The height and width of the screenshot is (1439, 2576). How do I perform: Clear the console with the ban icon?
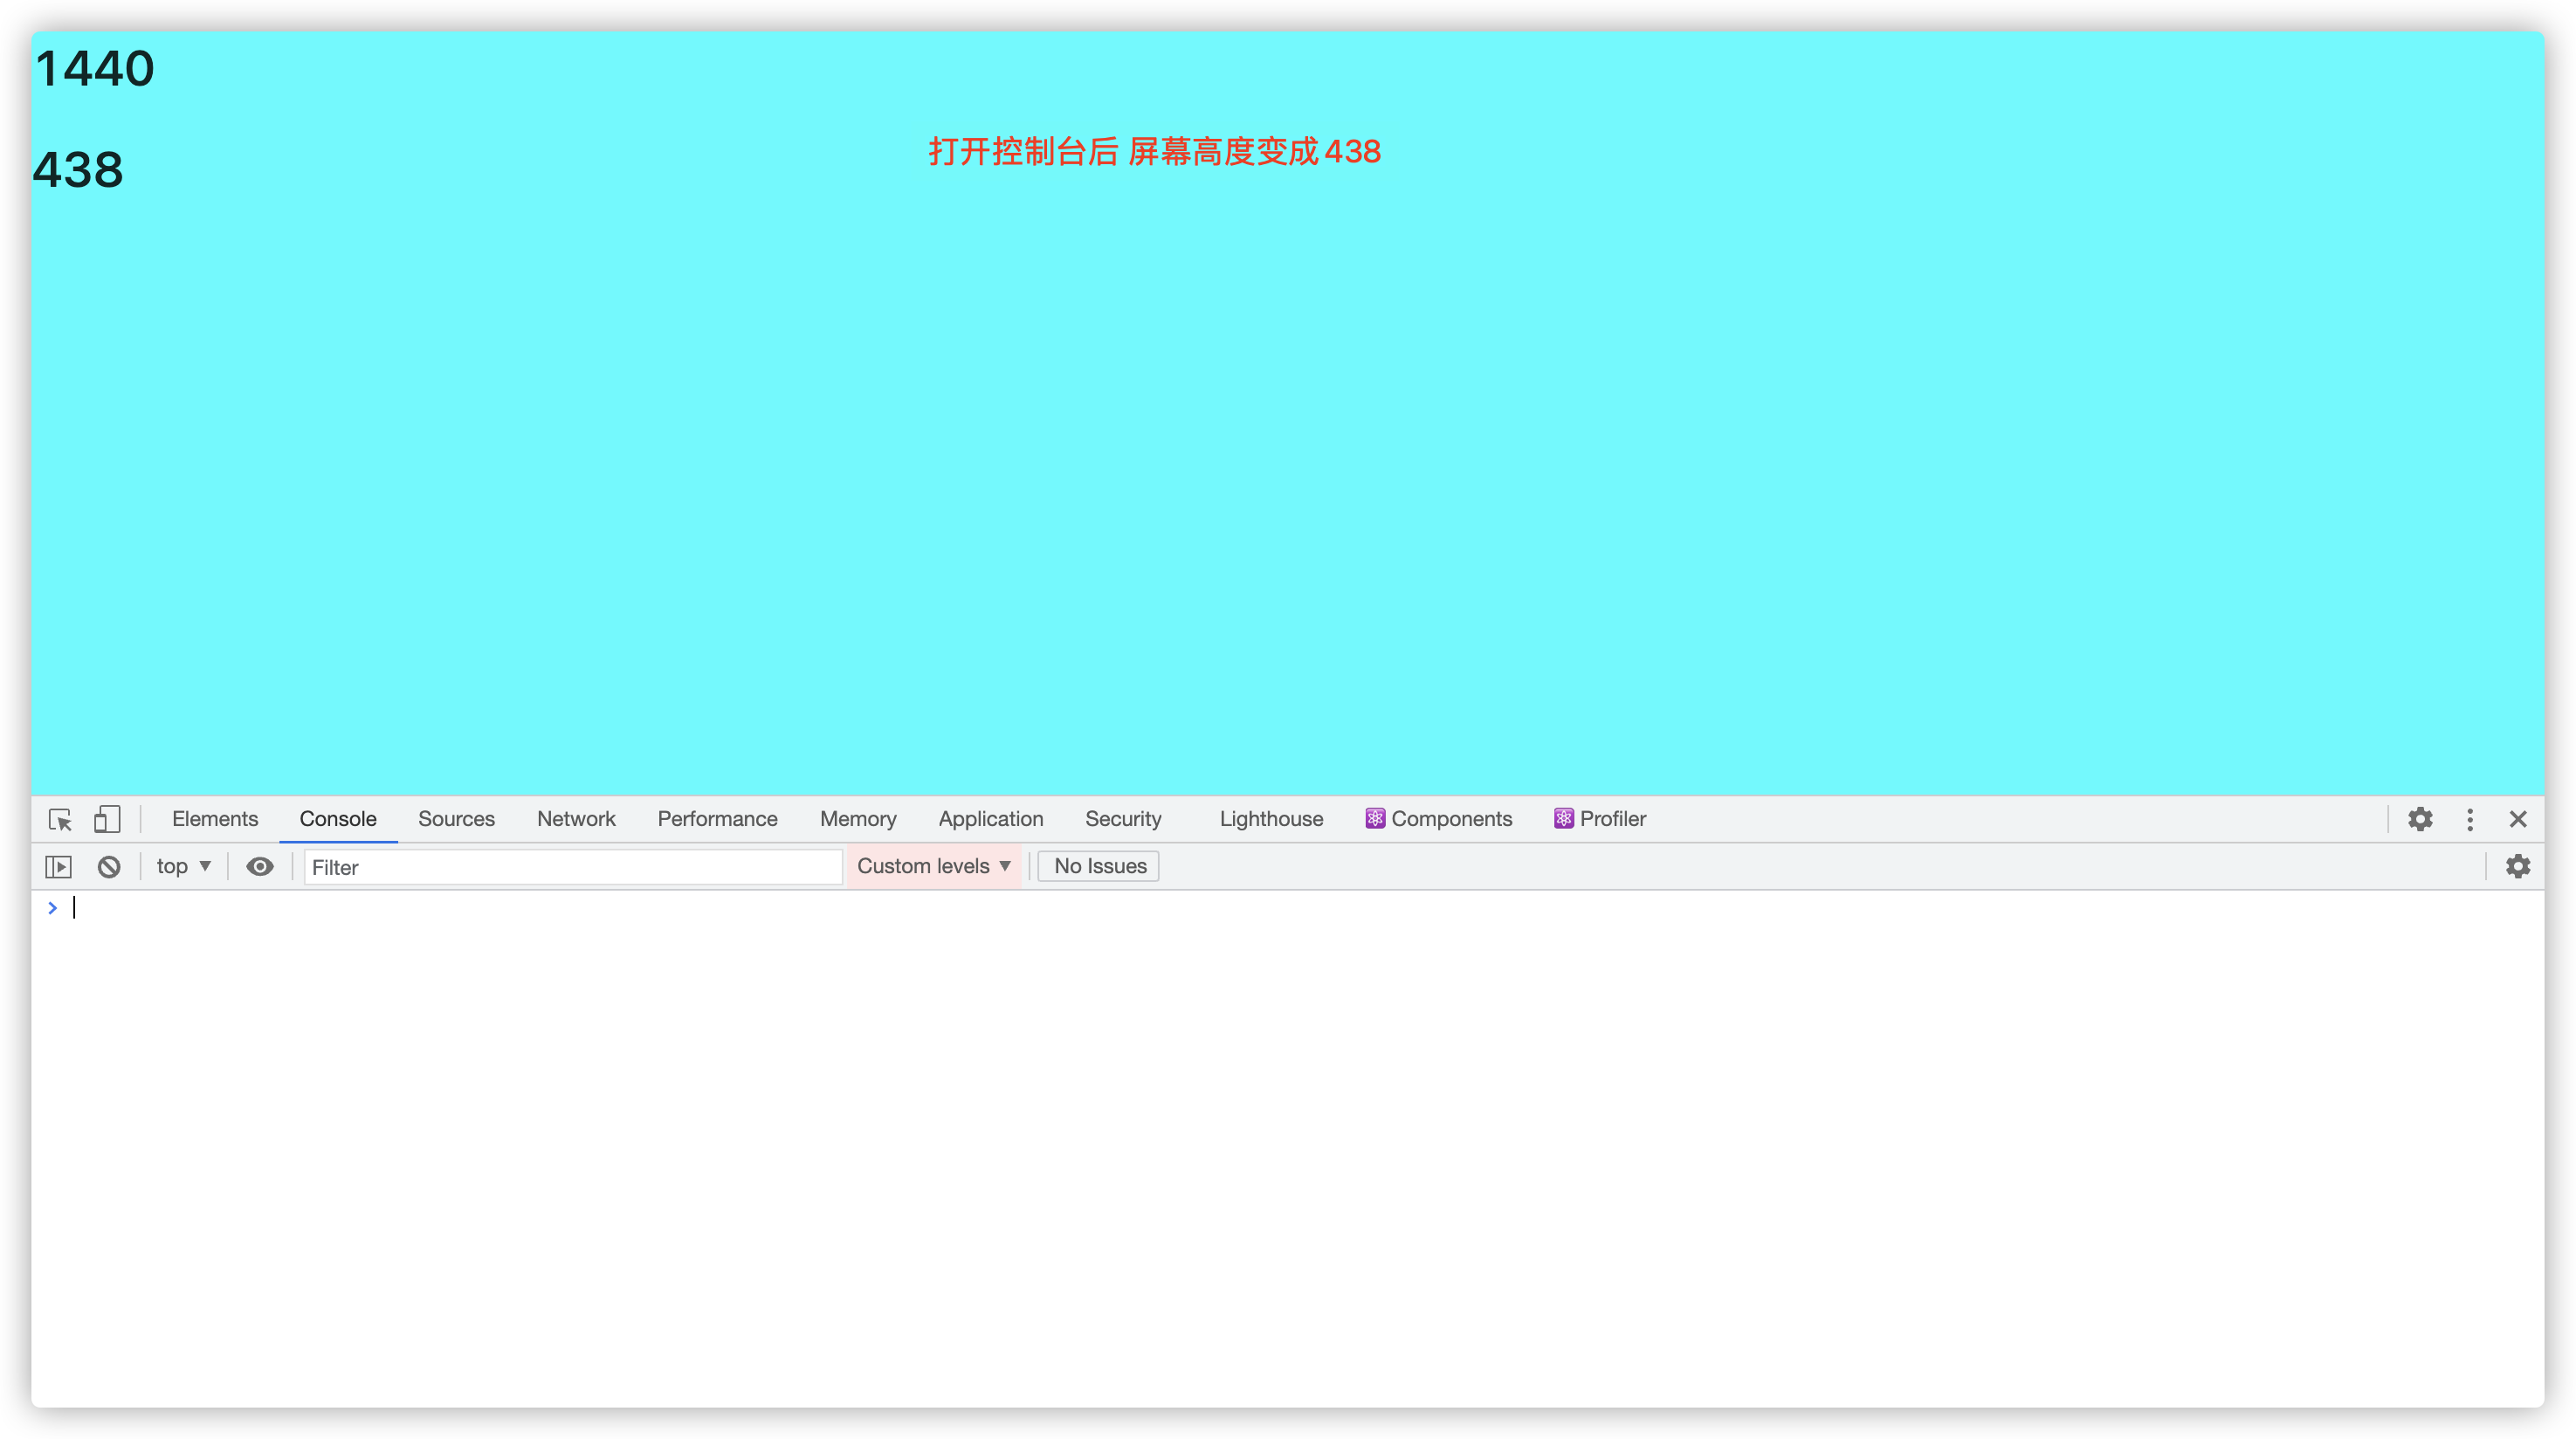109,866
